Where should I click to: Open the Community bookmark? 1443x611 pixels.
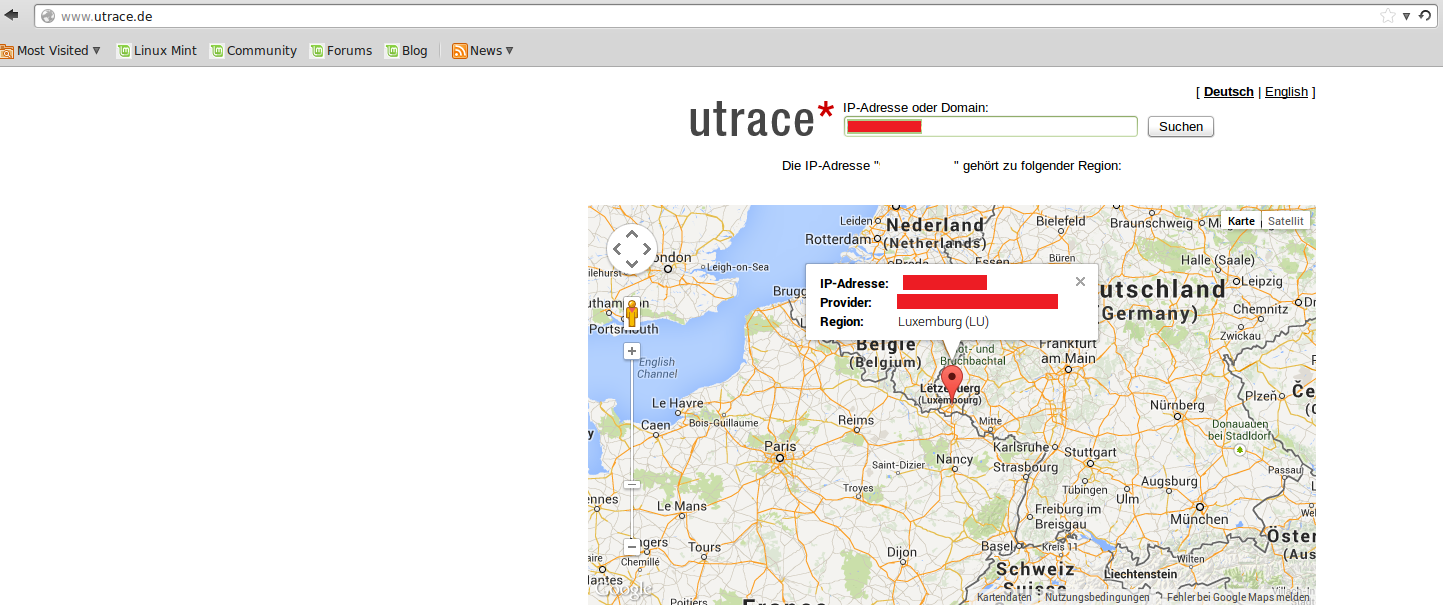coord(253,50)
